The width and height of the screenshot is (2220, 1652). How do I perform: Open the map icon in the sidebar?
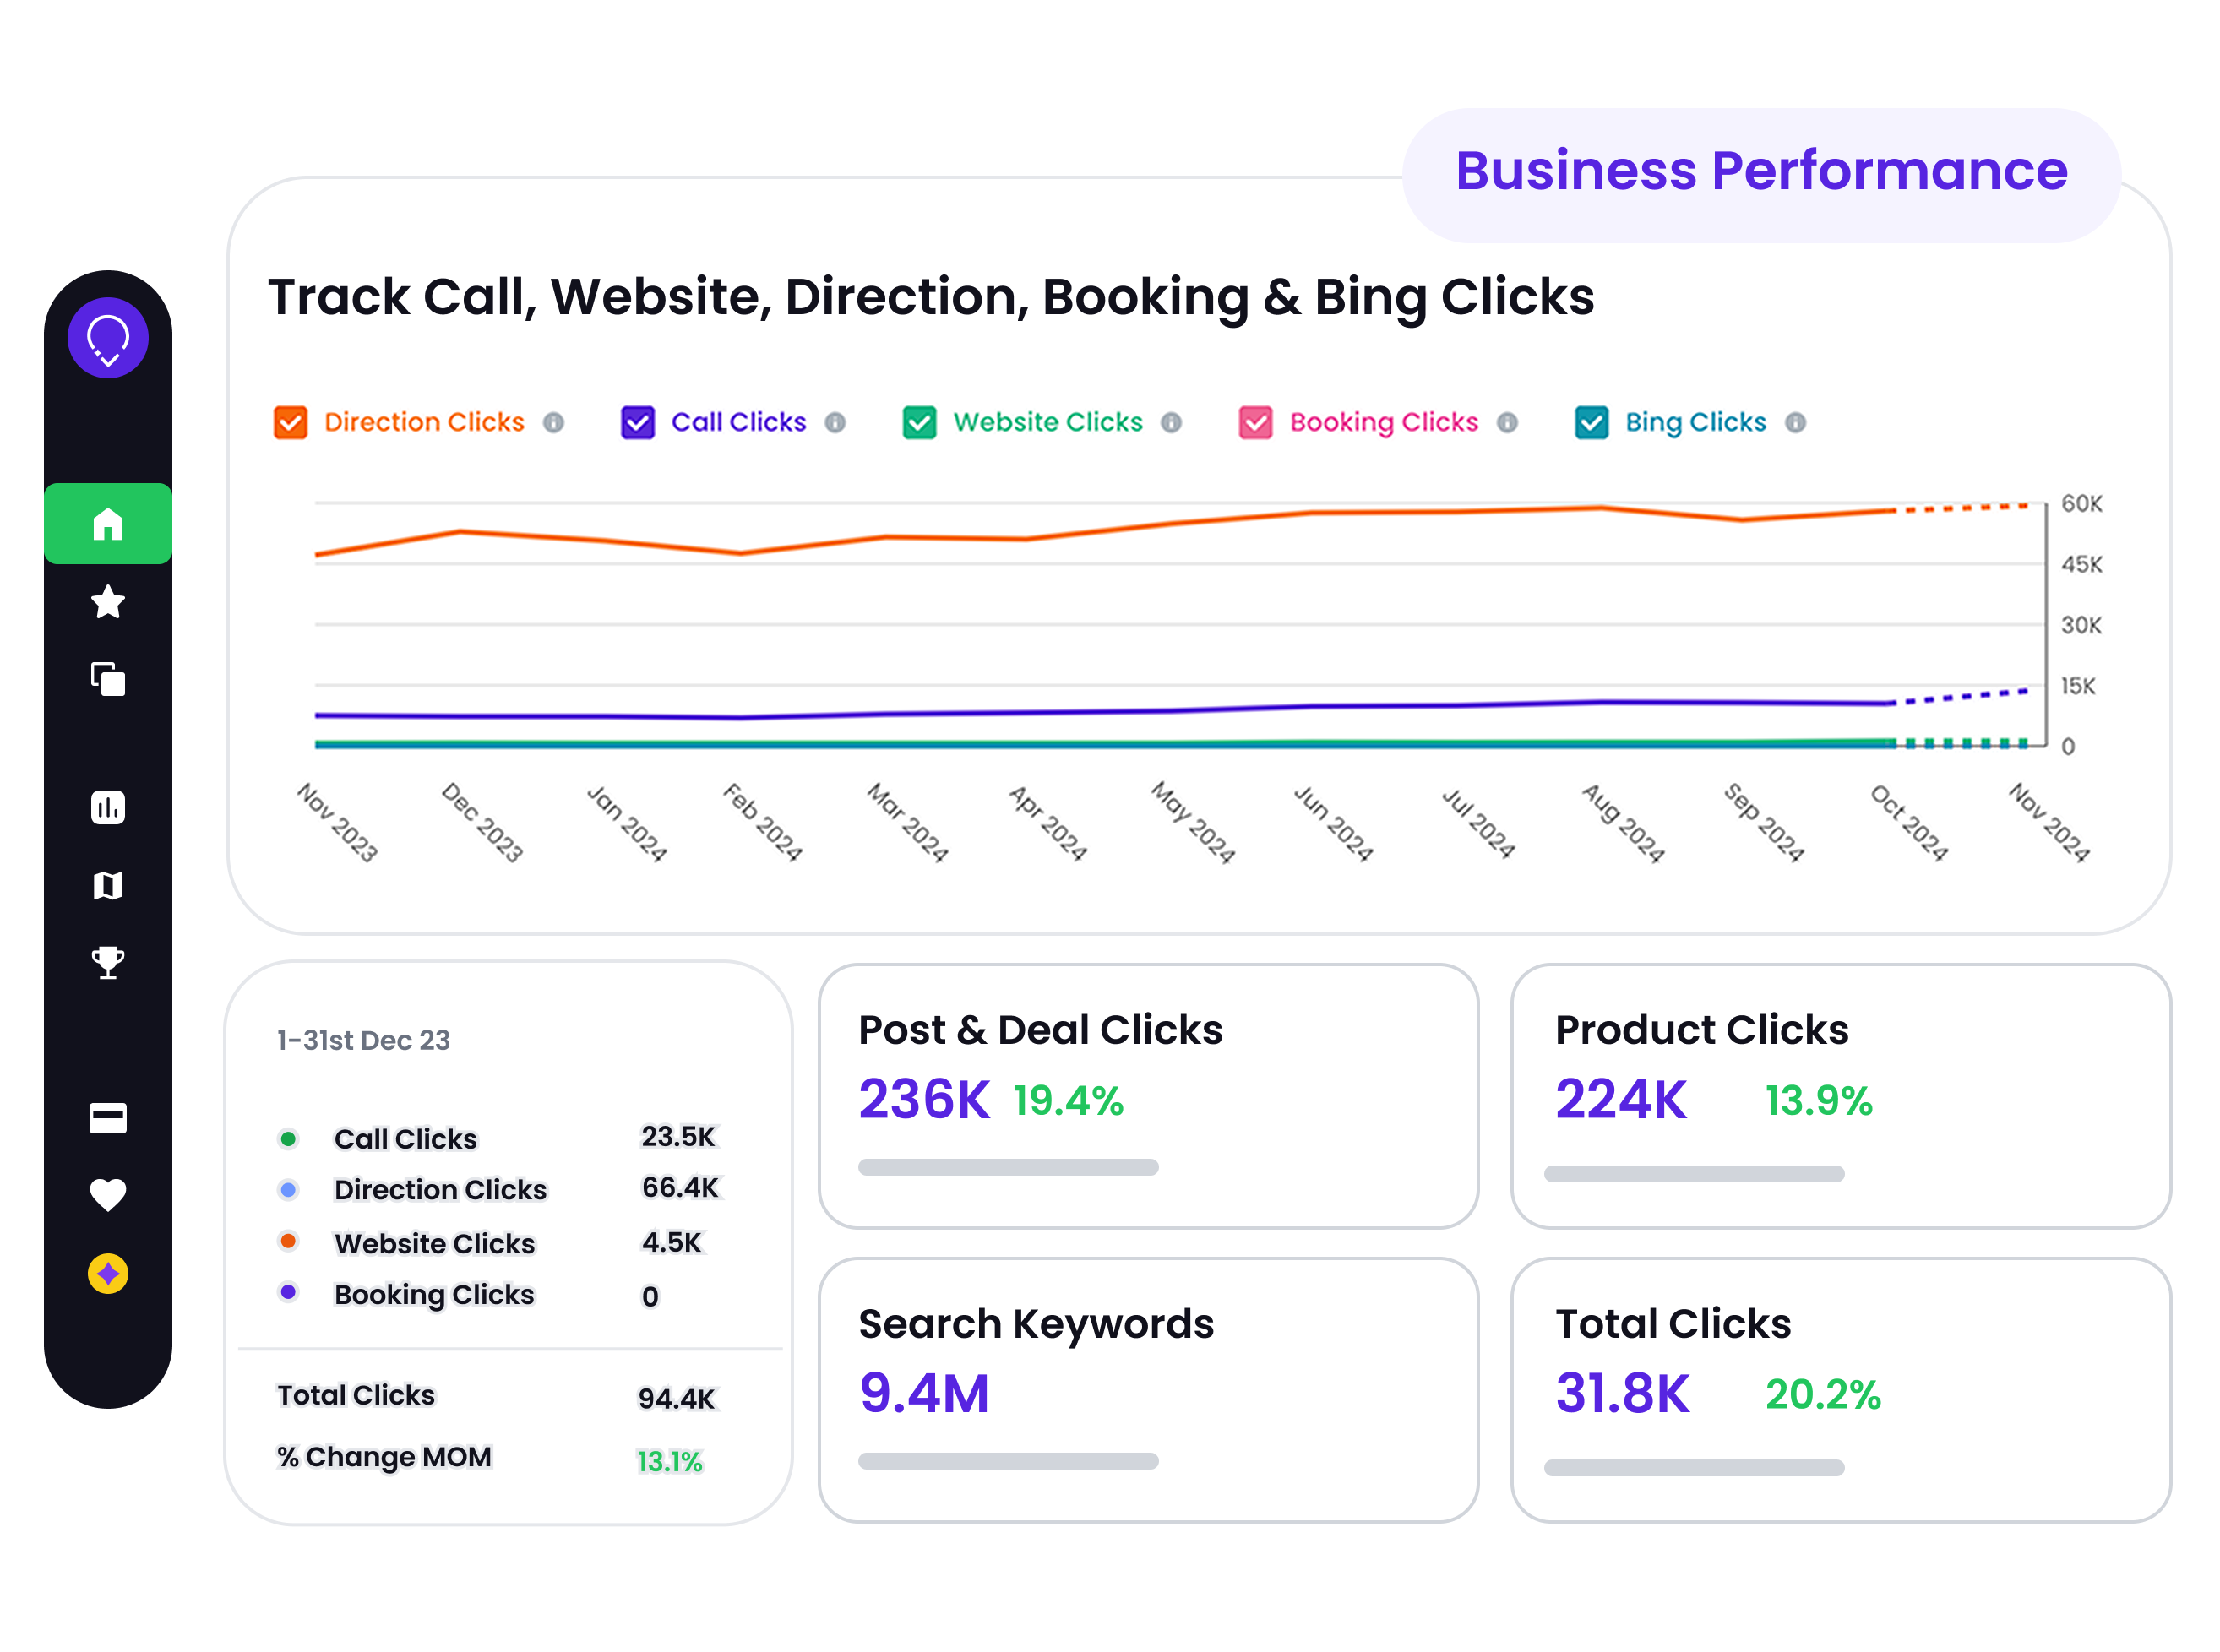pos(108,885)
